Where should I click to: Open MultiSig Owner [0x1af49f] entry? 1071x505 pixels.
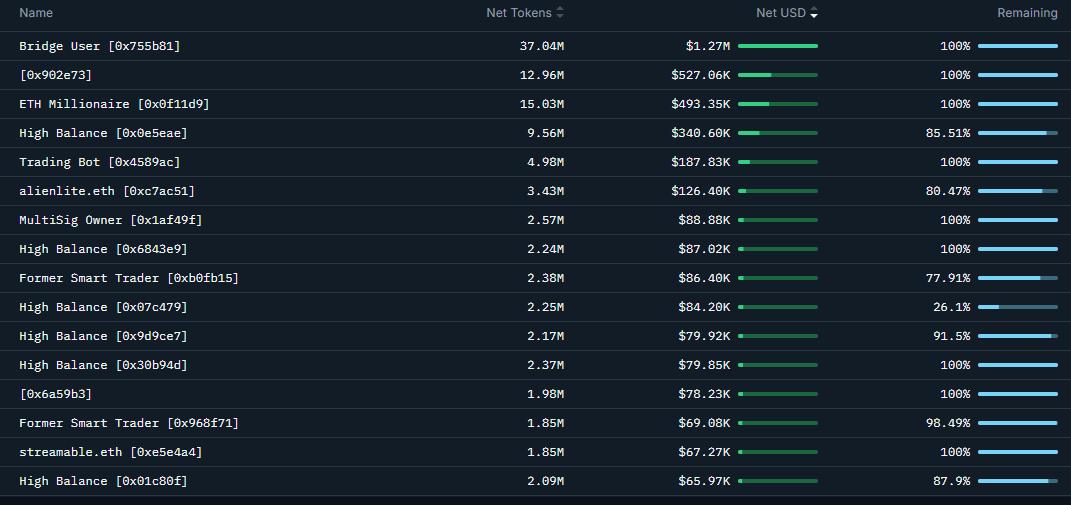tap(111, 220)
